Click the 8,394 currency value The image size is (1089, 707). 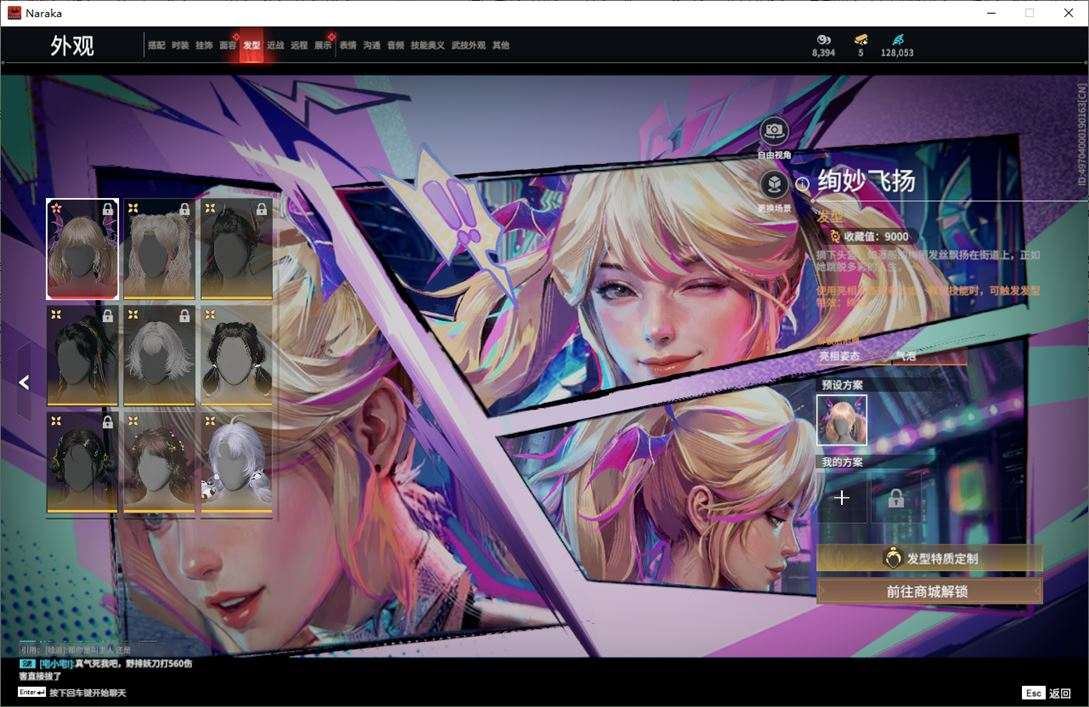coord(824,53)
